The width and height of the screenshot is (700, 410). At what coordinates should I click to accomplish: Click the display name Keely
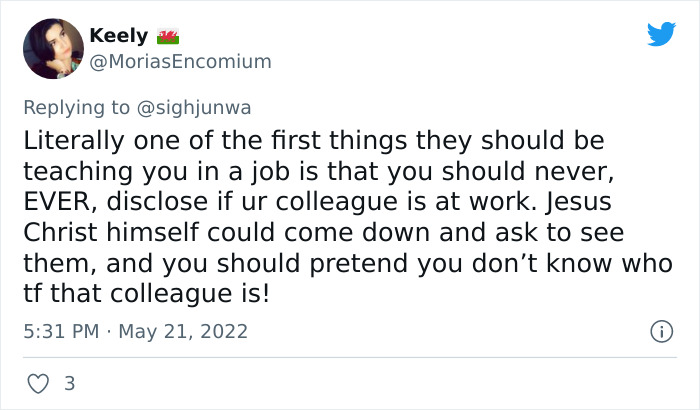tap(118, 36)
